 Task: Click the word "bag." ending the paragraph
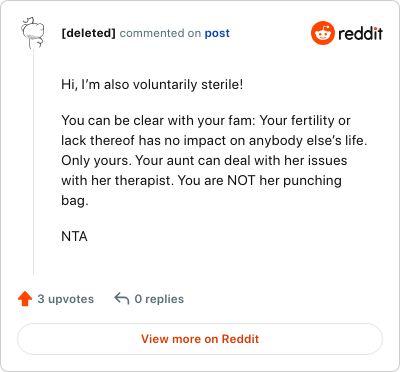point(75,200)
